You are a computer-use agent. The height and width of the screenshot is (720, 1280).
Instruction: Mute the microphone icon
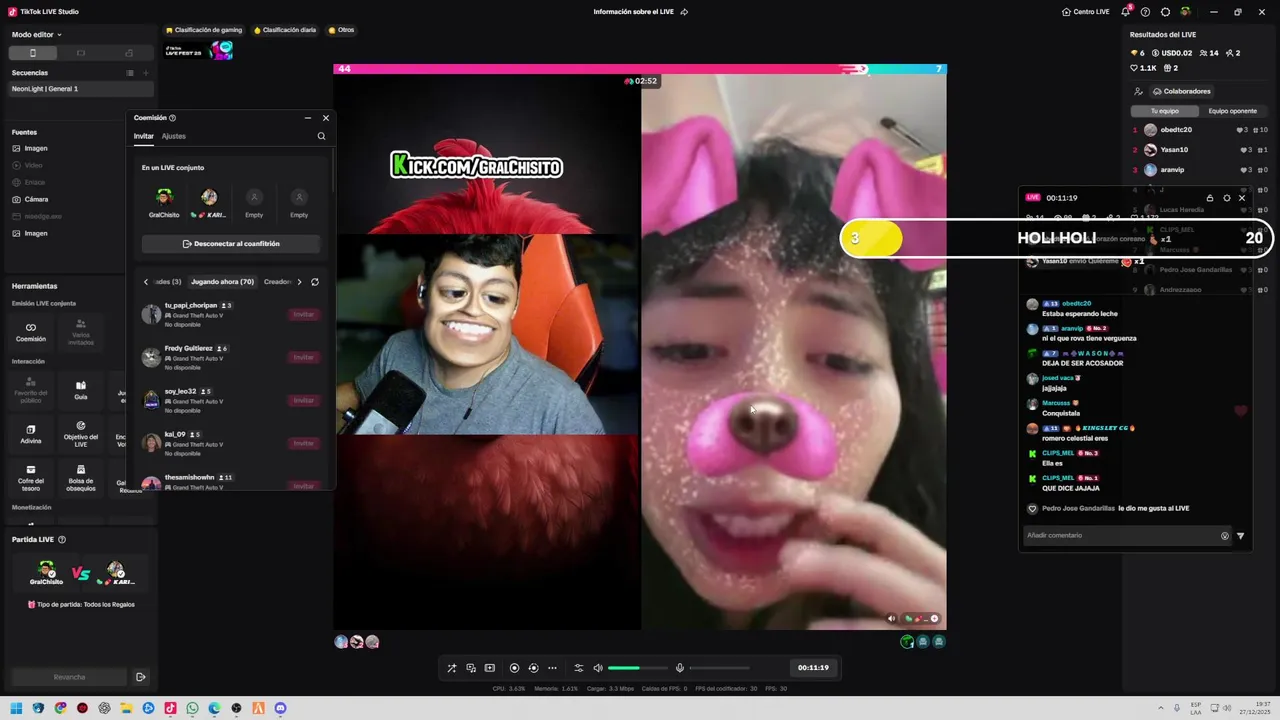680,668
